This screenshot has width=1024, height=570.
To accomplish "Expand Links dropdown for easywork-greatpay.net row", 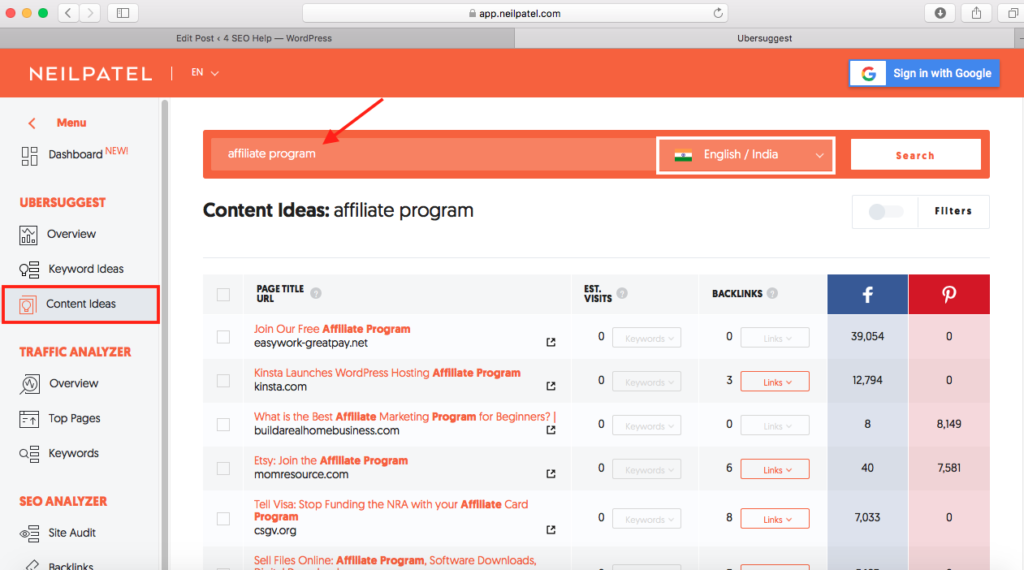I will 775,338.
